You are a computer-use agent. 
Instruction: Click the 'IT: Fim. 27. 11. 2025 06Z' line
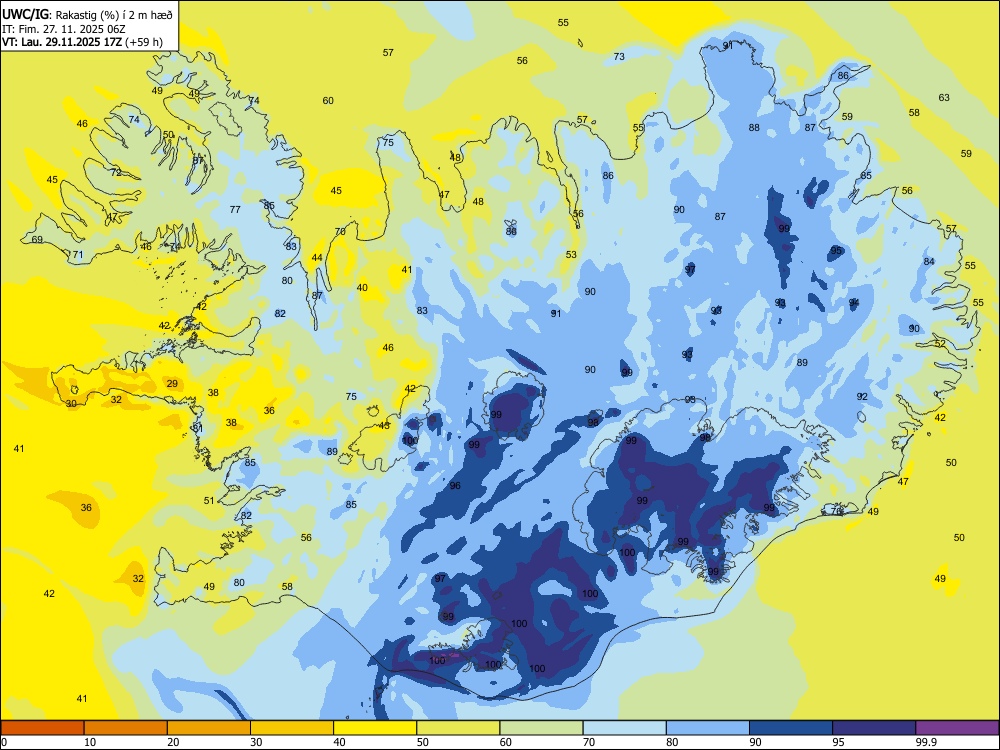coord(64,28)
